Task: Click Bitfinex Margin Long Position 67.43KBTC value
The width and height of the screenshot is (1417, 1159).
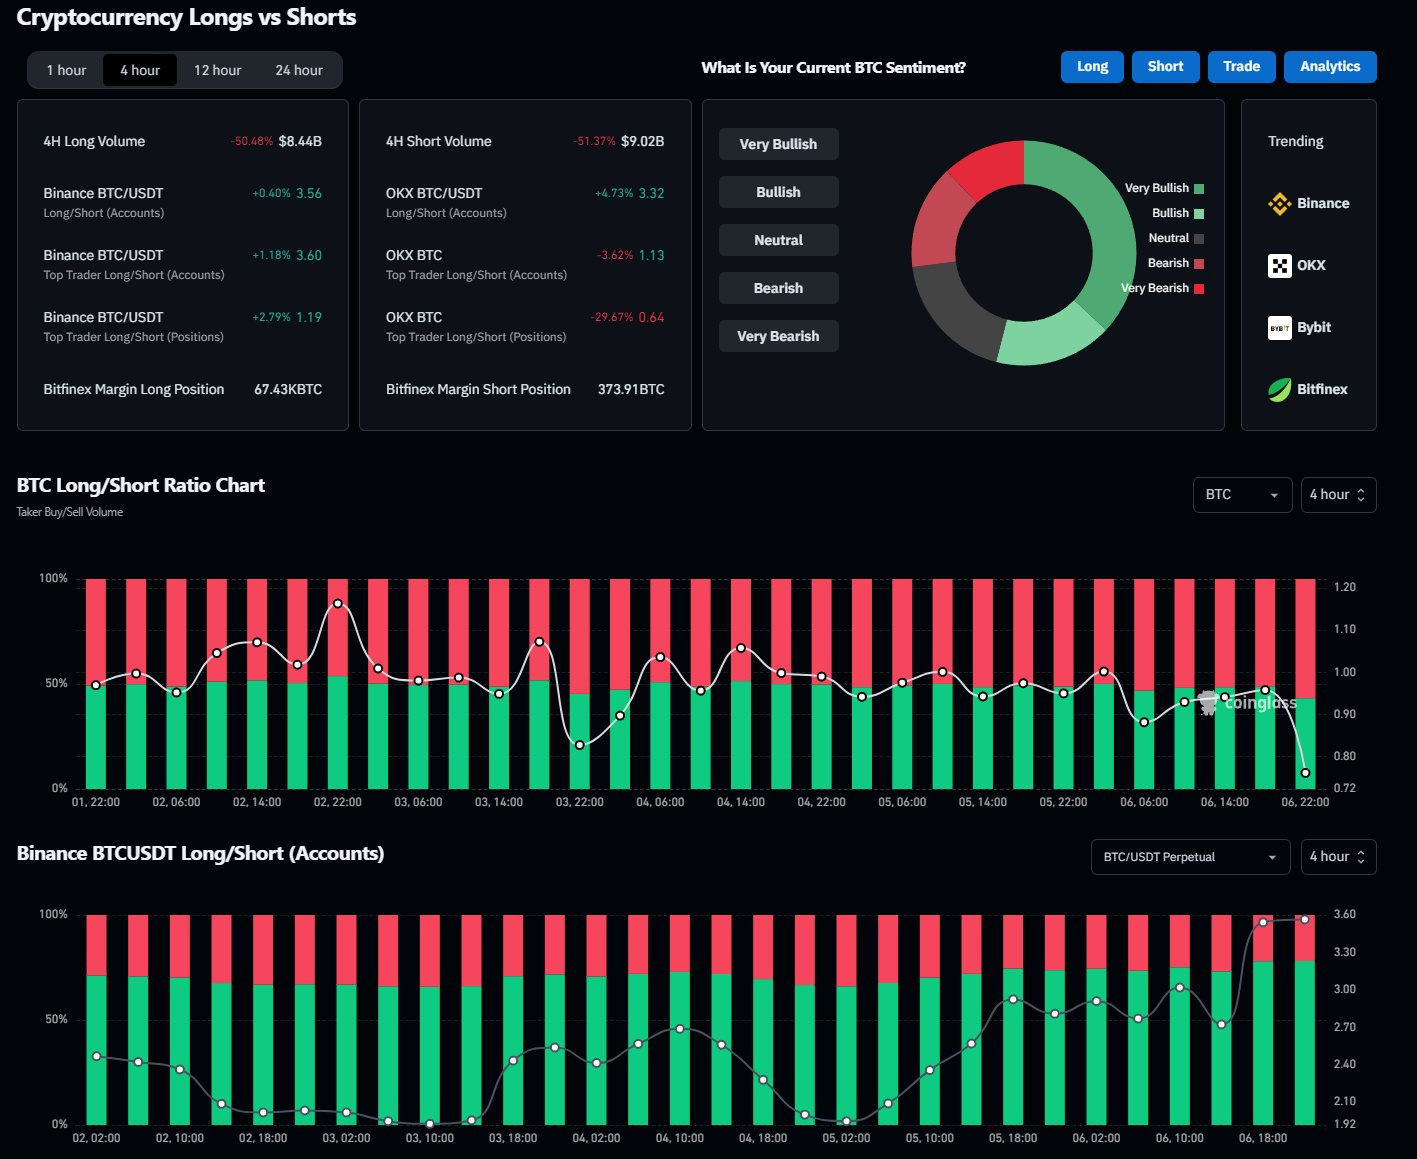Action: [288, 390]
